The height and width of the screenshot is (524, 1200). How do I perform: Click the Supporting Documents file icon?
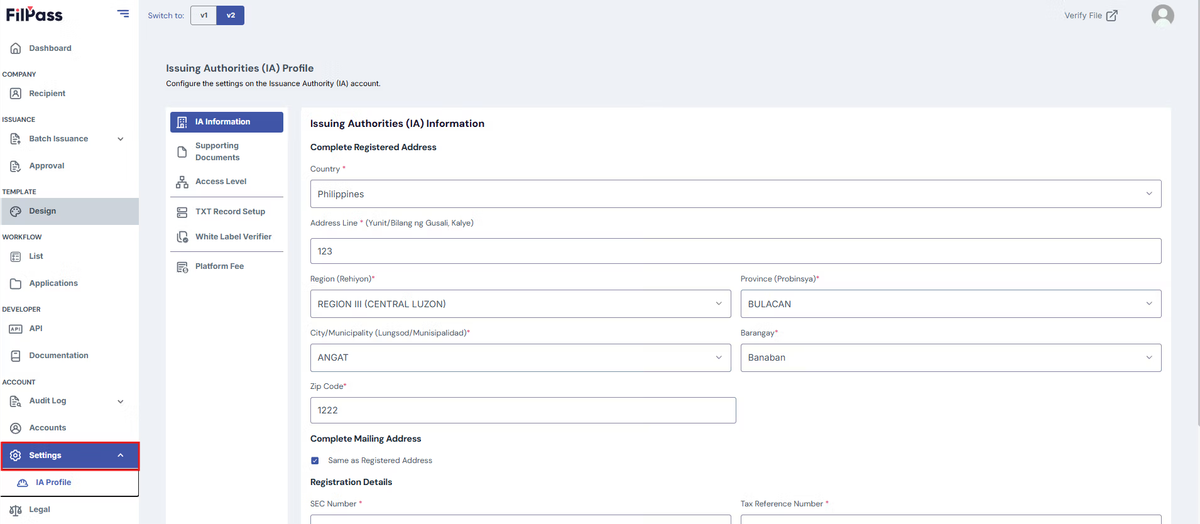[182, 152]
